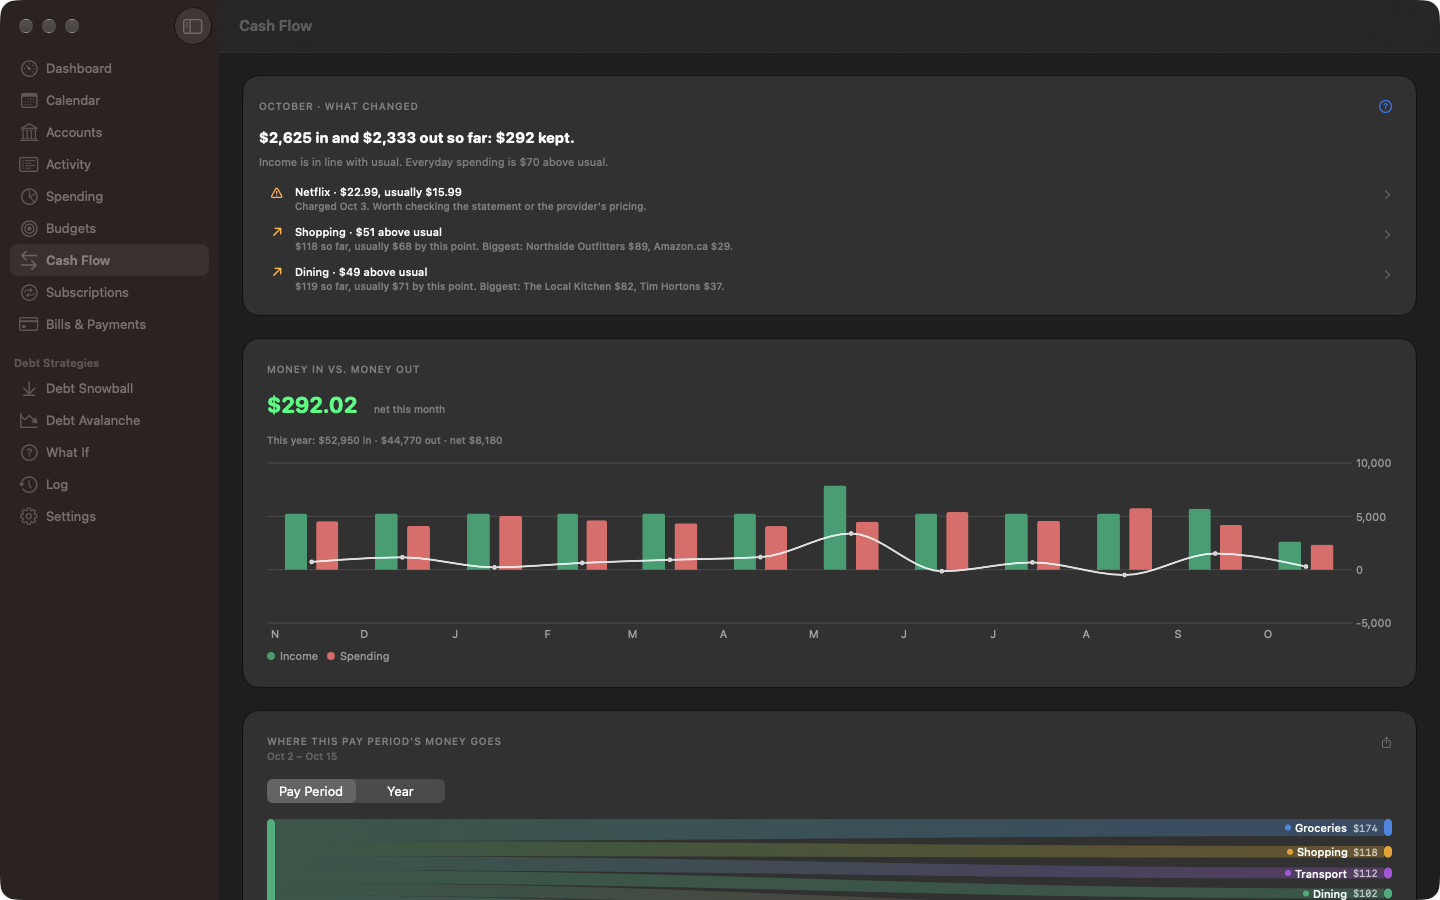The image size is (1440, 900).
Task: Open Debt Avalanche sidebar item
Action: pos(109,420)
